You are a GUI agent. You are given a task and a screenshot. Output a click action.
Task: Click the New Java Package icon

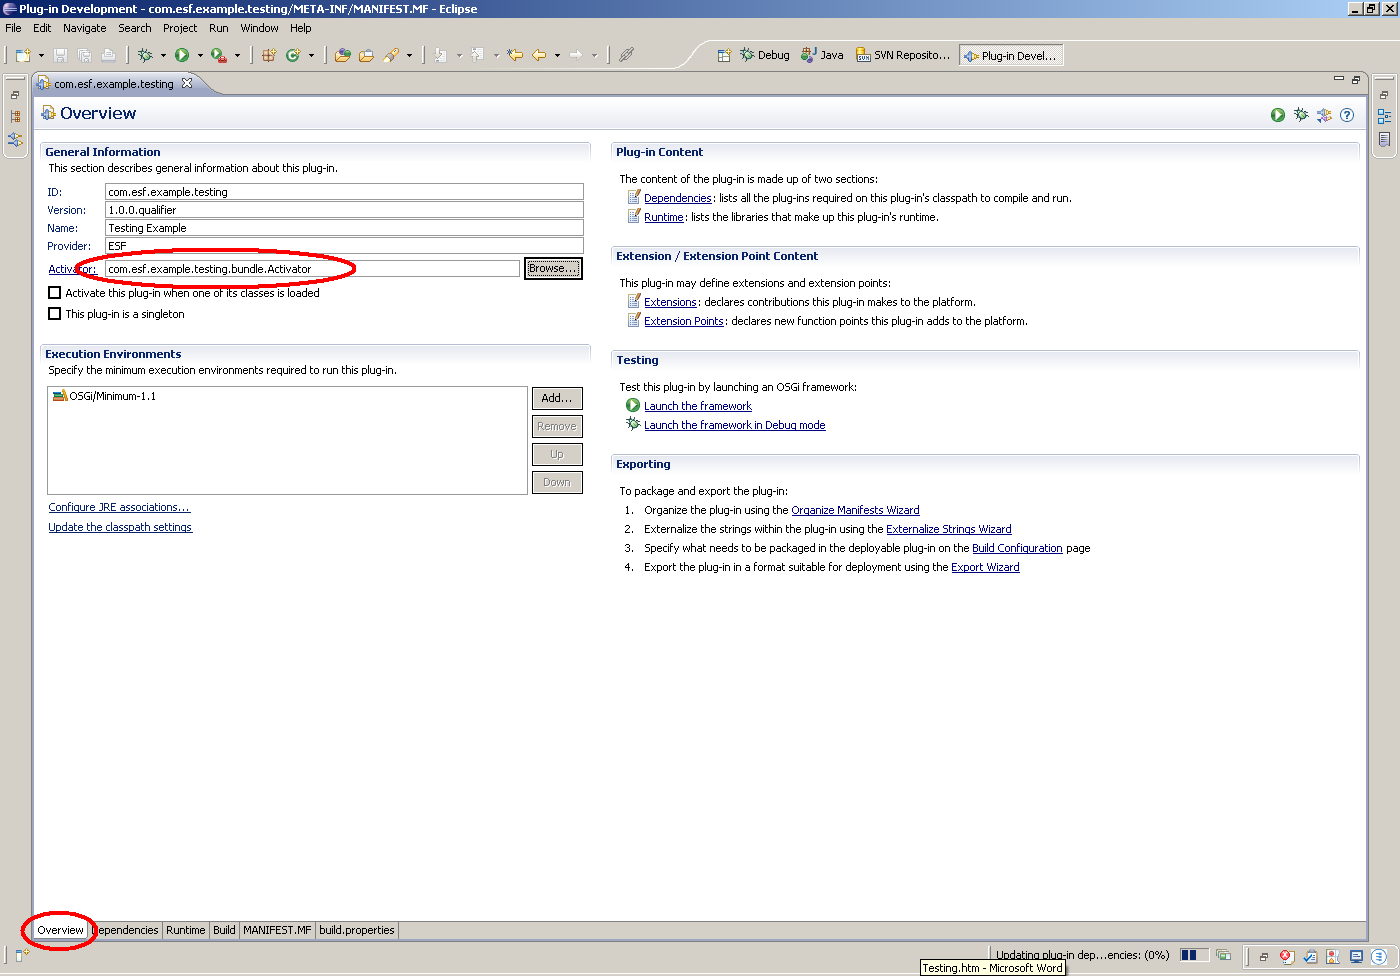[x=269, y=55]
